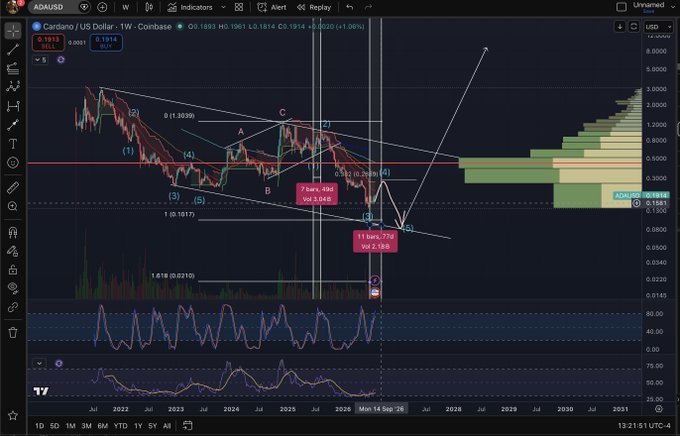The height and width of the screenshot is (436, 680).
Task: Select the crosshair cursor tool
Action: click(x=13, y=31)
